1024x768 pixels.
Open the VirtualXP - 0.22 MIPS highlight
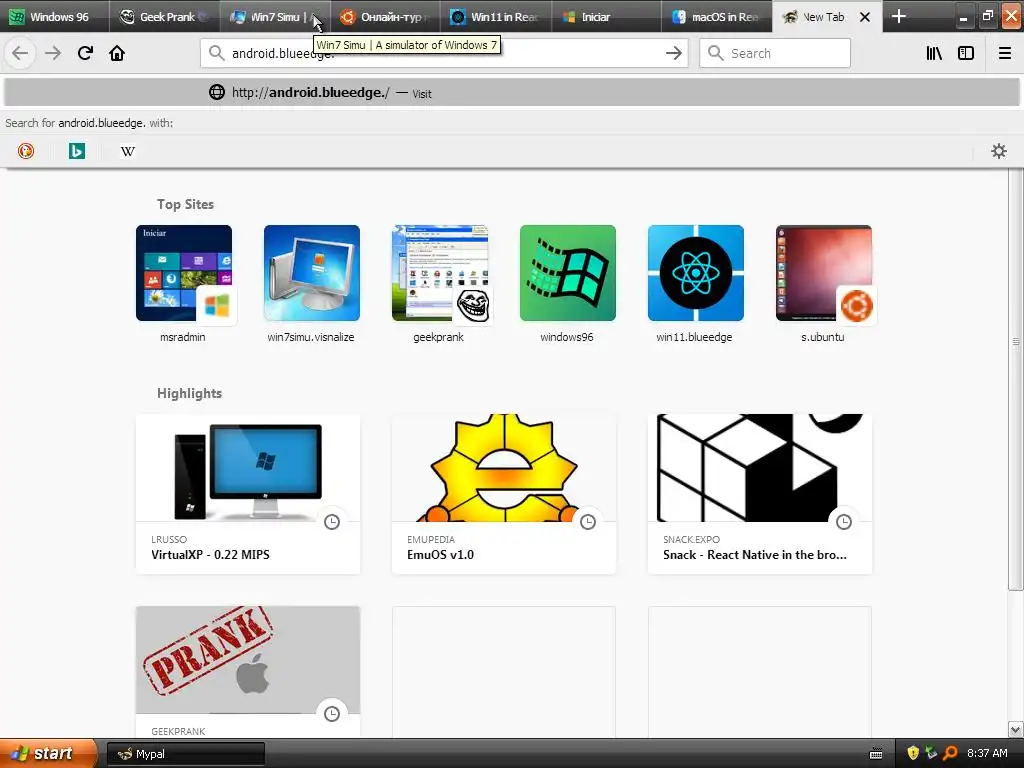(x=248, y=494)
